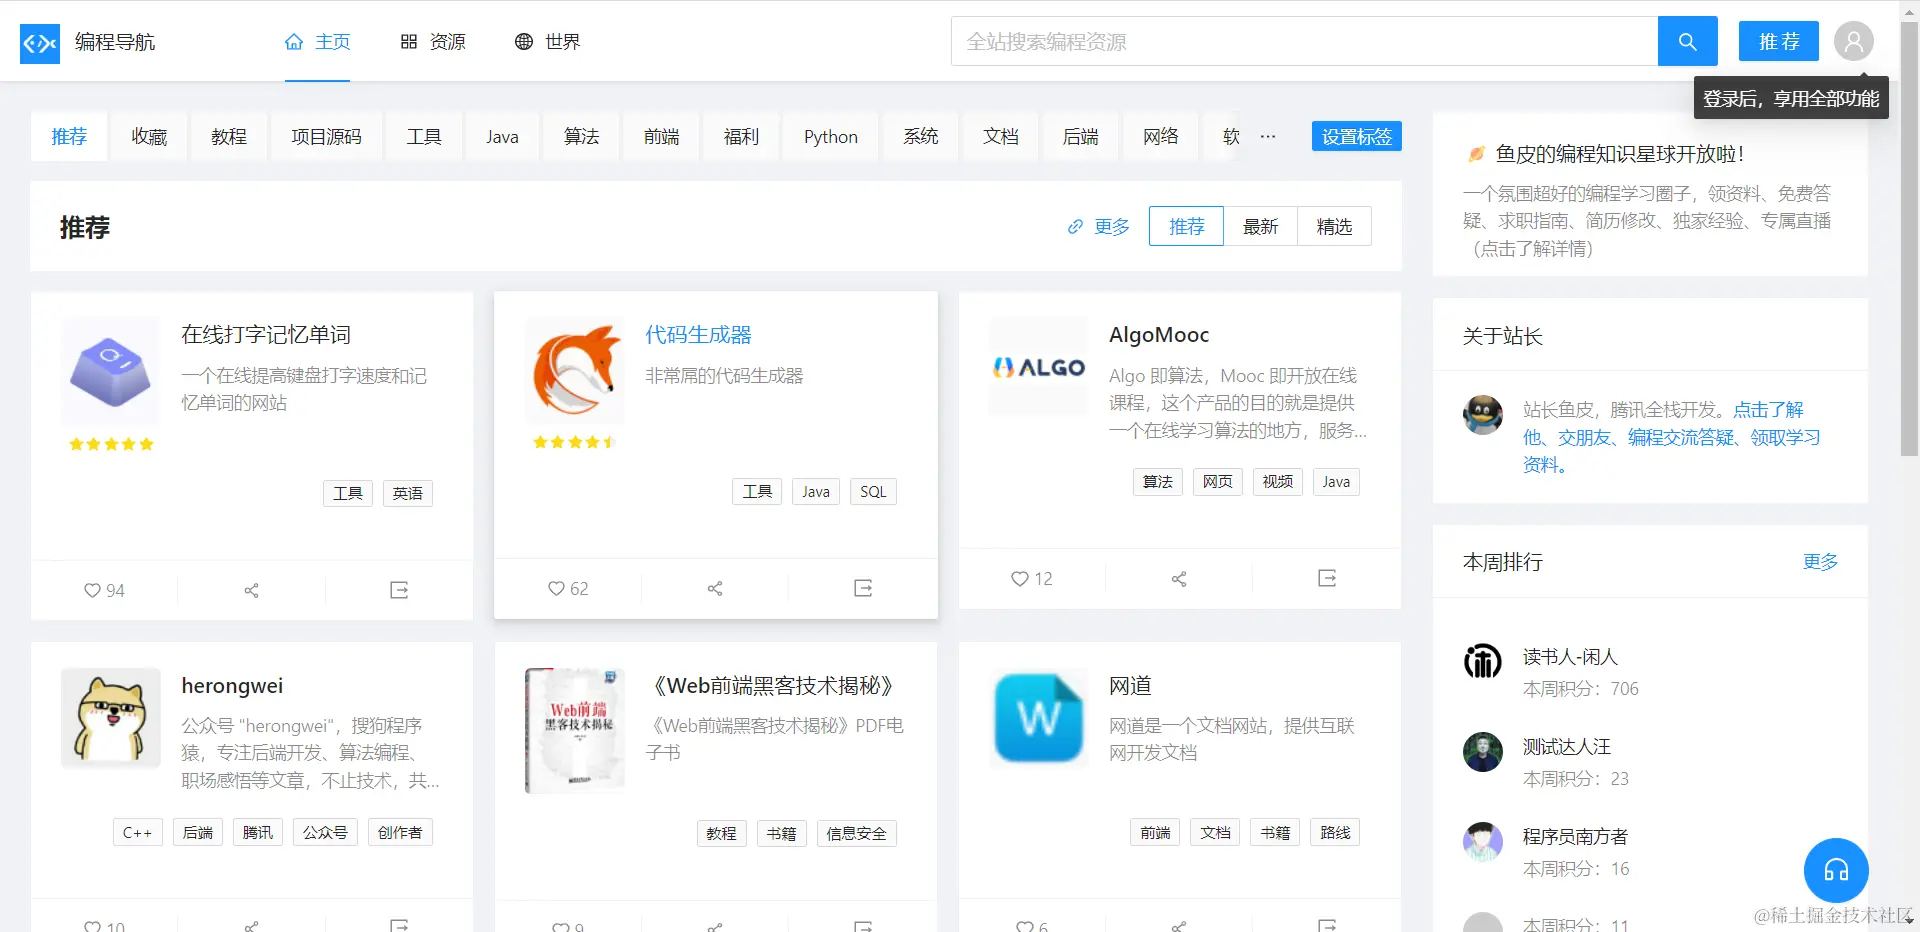The image size is (1920, 932).
Task: Open the user avatar icon
Action: (x=1853, y=42)
